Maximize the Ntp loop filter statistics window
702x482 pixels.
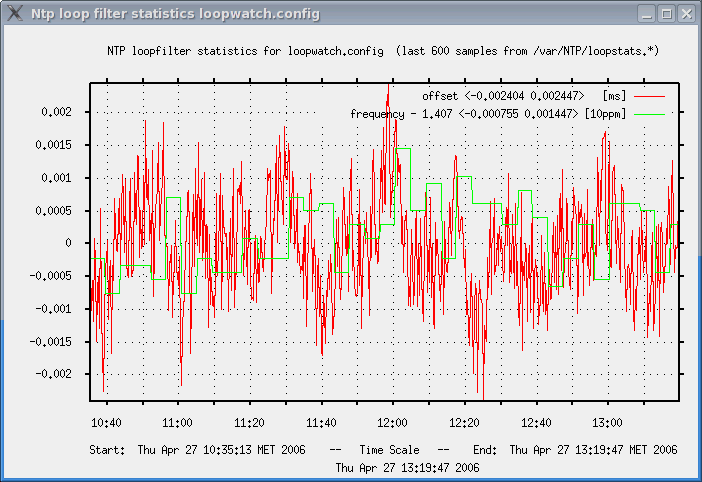coord(667,14)
